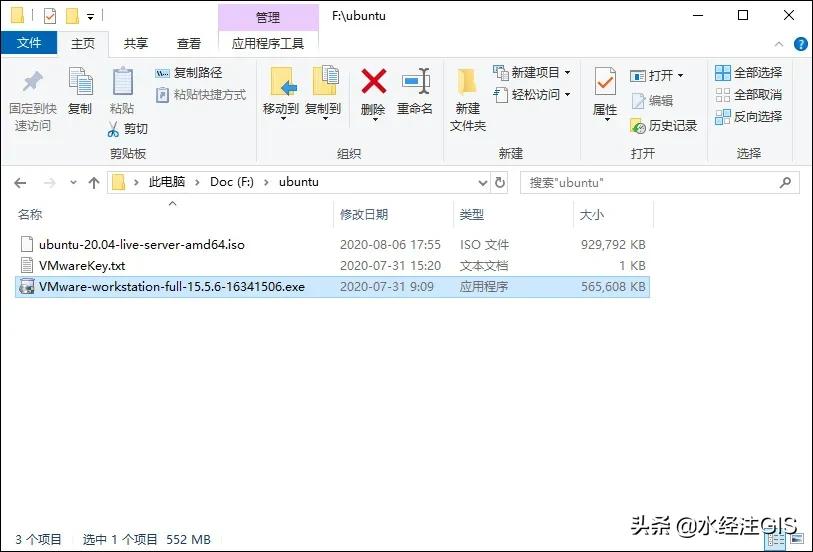813x552 pixels.
Task: Collapse the ribbon with the chevron
Action: pyautogui.click(x=779, y=44)
